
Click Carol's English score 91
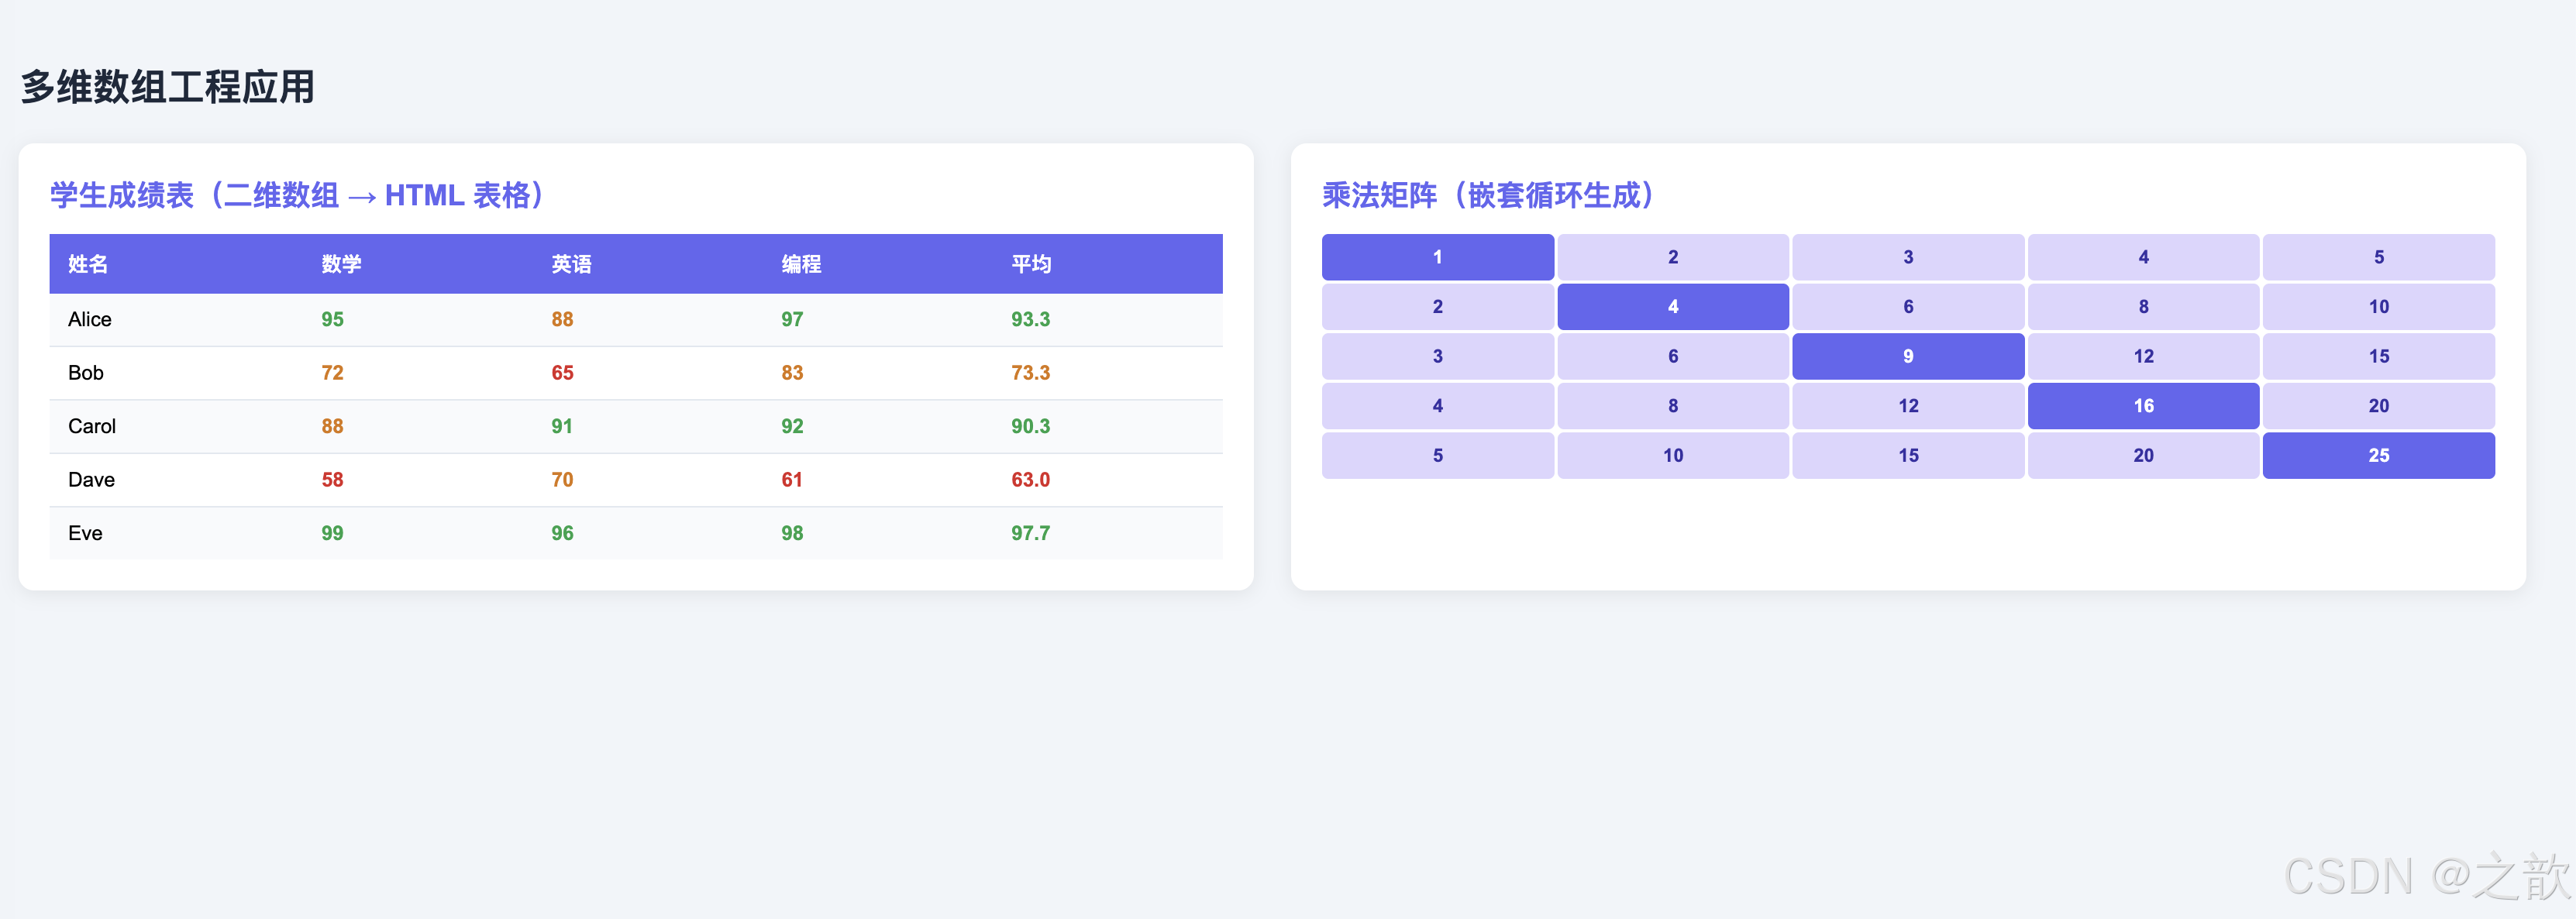pyautogui.click(x=562, y=426)
